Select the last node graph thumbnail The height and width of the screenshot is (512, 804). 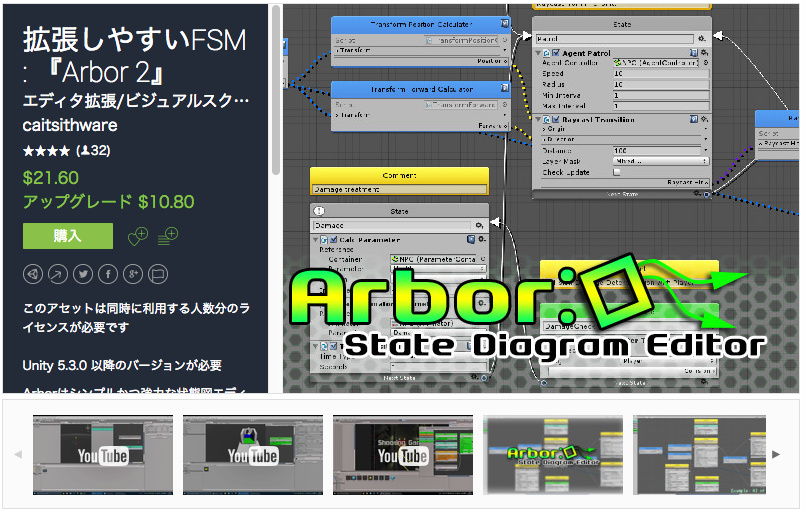699,455
